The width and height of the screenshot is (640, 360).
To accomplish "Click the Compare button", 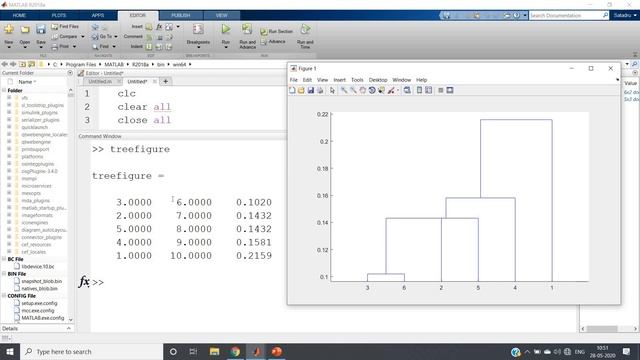I will pyautogui.click(x=64, y=37).
